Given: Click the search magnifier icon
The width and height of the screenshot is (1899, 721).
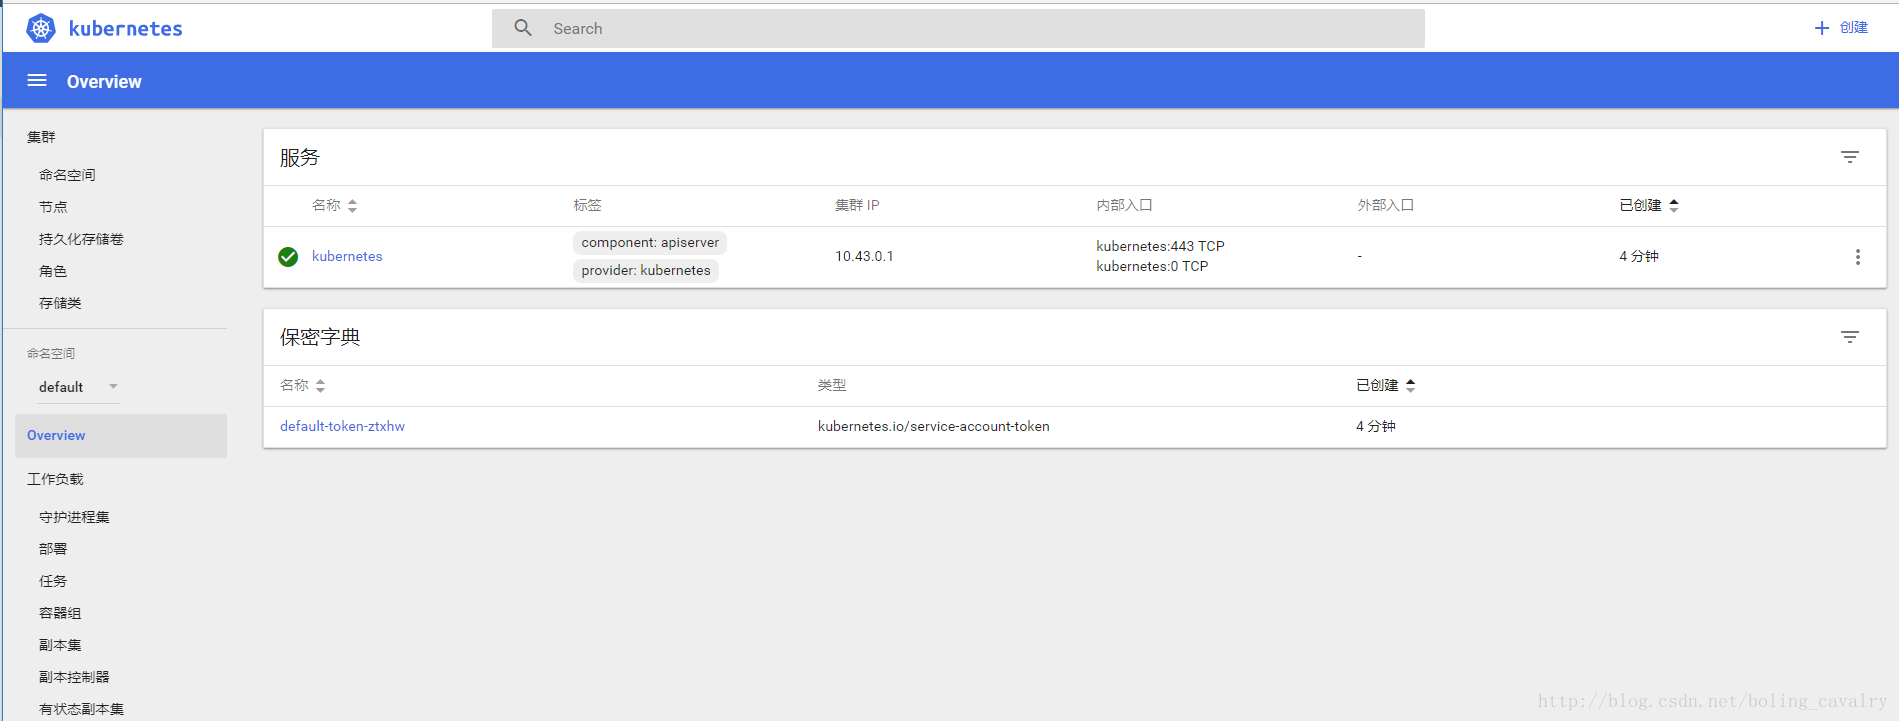Looking at the screenshot, I should coord(523,28).
